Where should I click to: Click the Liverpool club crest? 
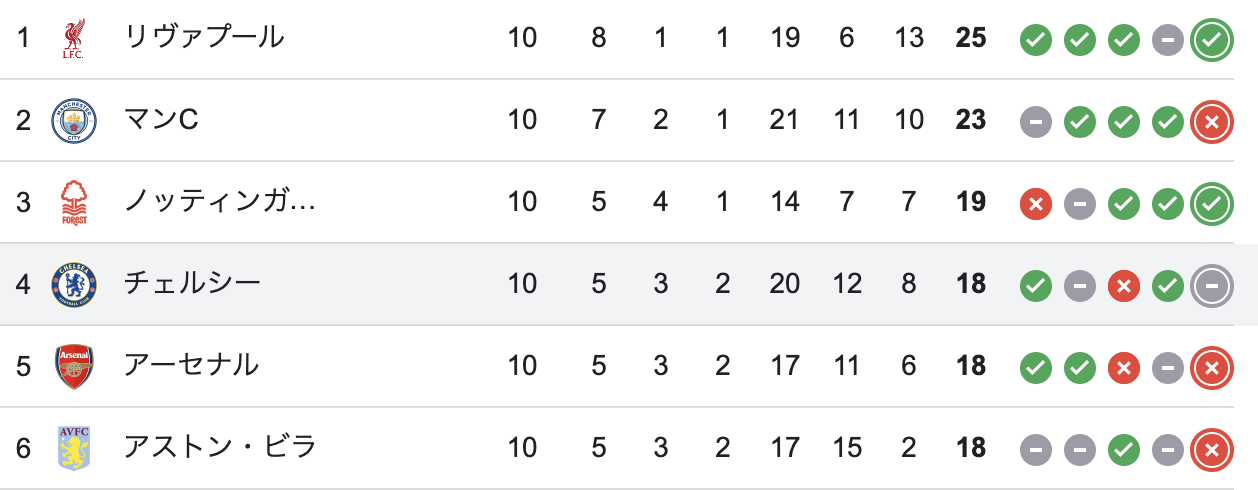(x=74, y=39)
